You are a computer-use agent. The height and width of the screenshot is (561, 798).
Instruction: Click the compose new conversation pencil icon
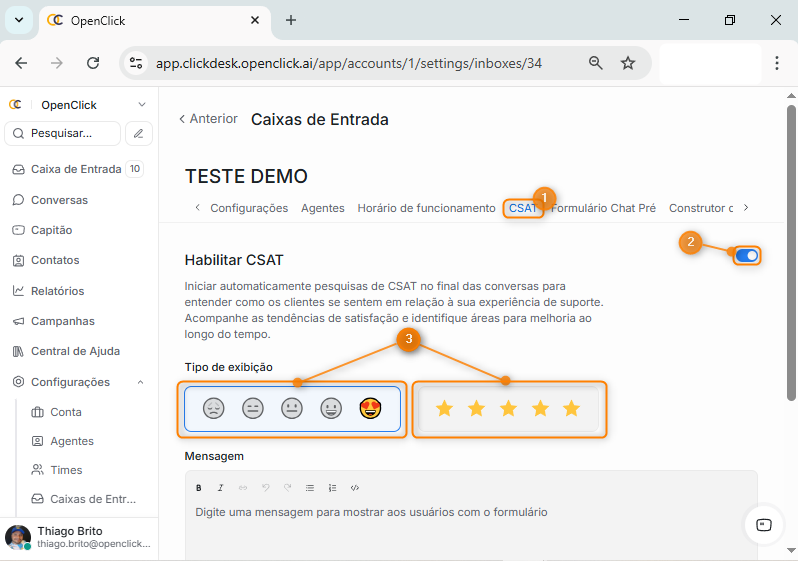tap(139, 133)
